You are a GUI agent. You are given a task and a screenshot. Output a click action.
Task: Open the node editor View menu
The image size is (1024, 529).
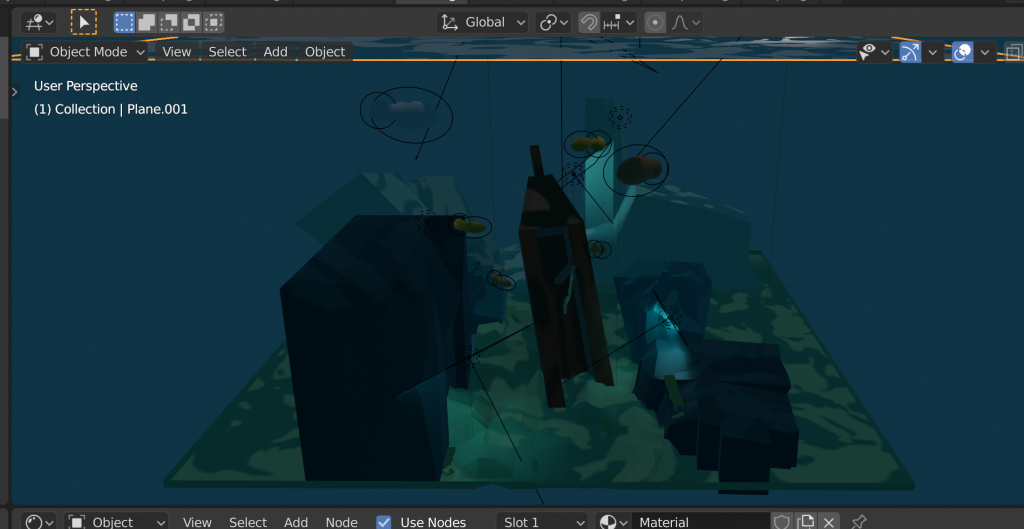click(197, 522)
